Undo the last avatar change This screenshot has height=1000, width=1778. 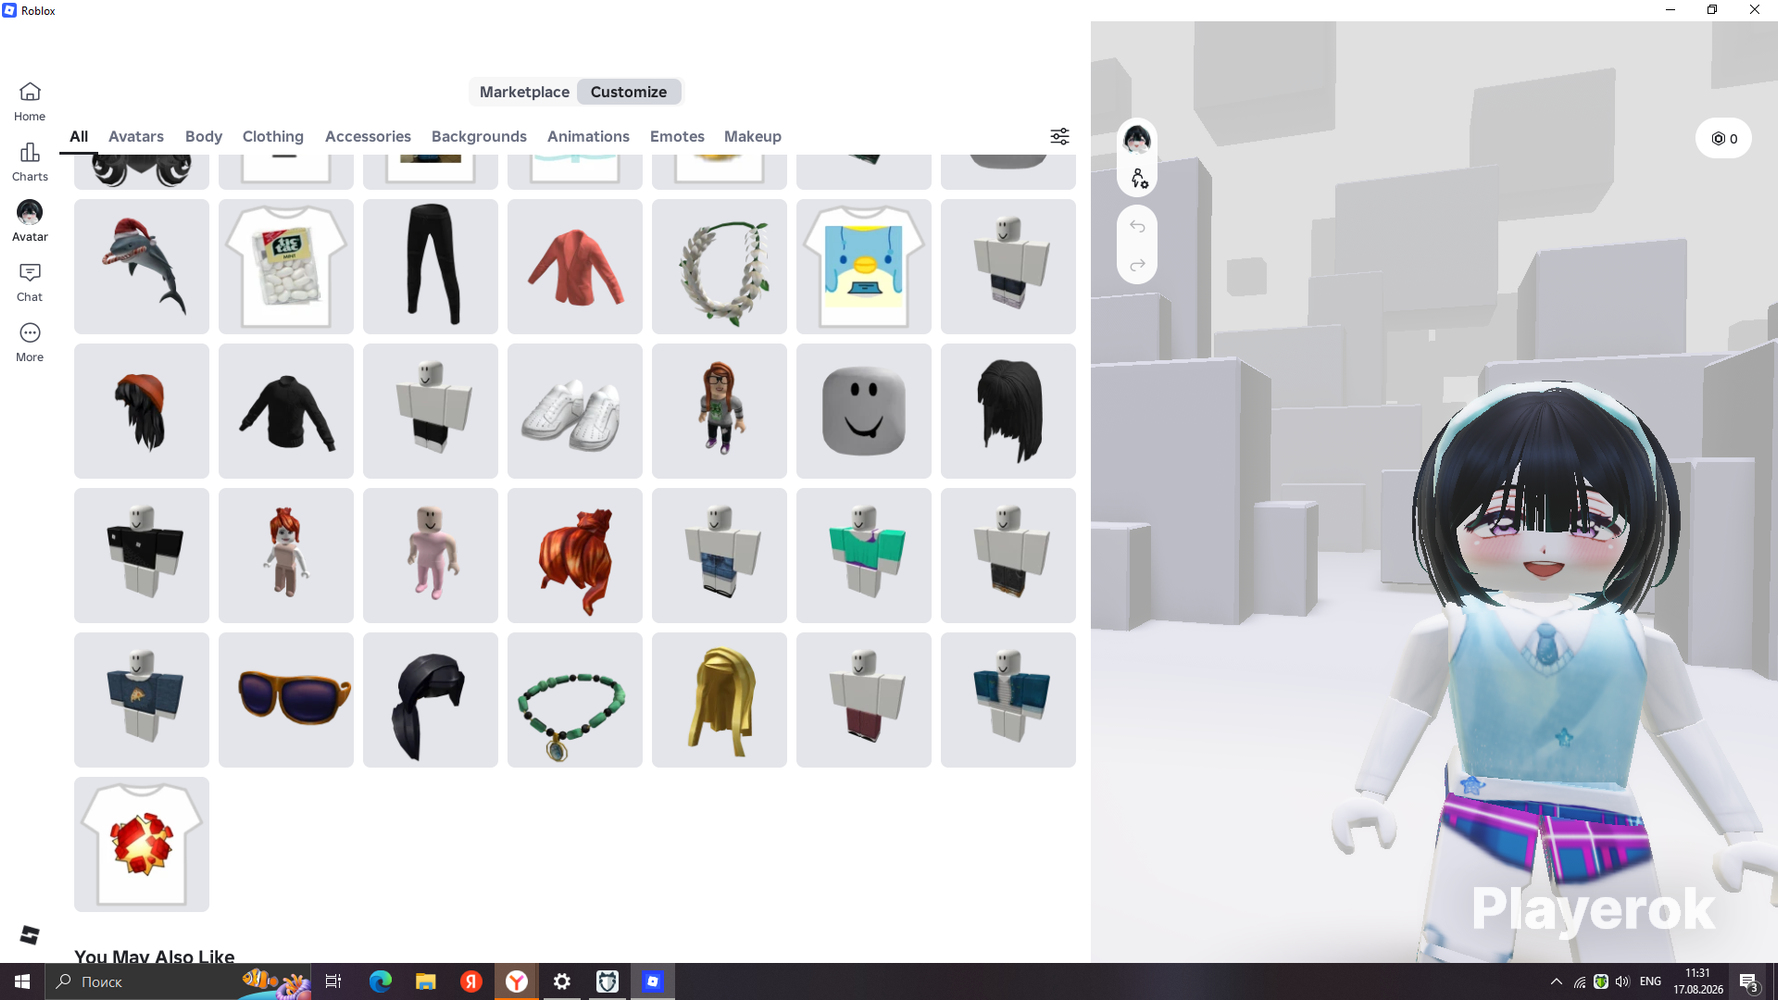pos(1137,226)
